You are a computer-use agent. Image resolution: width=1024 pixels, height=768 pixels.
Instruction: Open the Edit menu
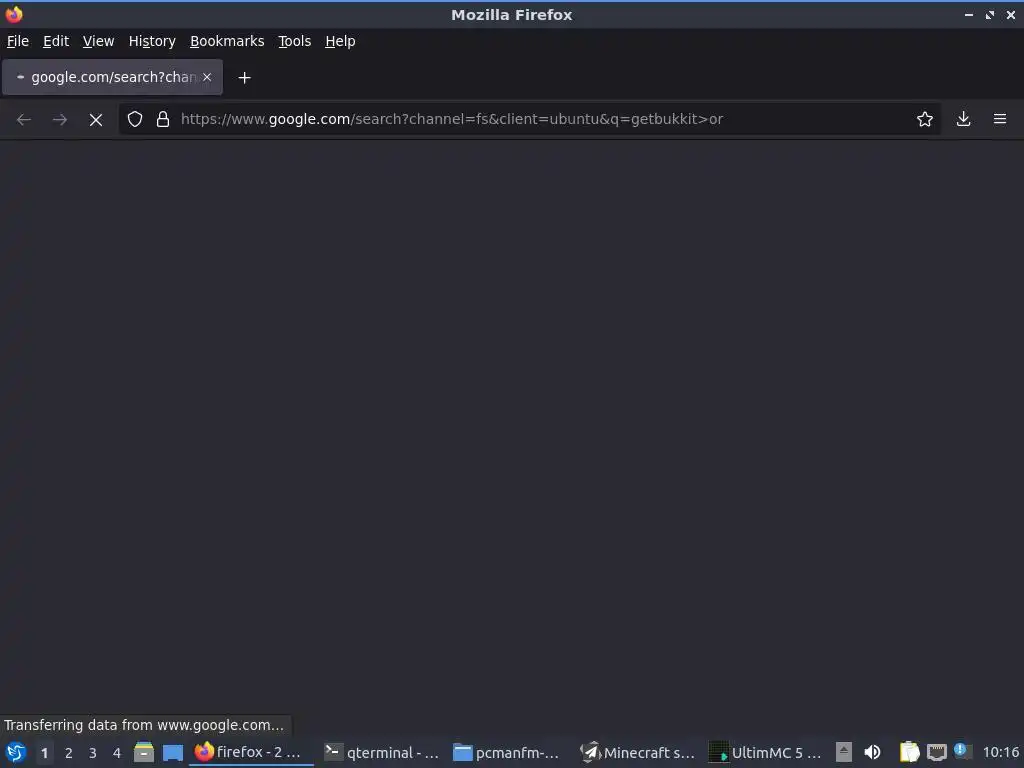tap(56, 41)
